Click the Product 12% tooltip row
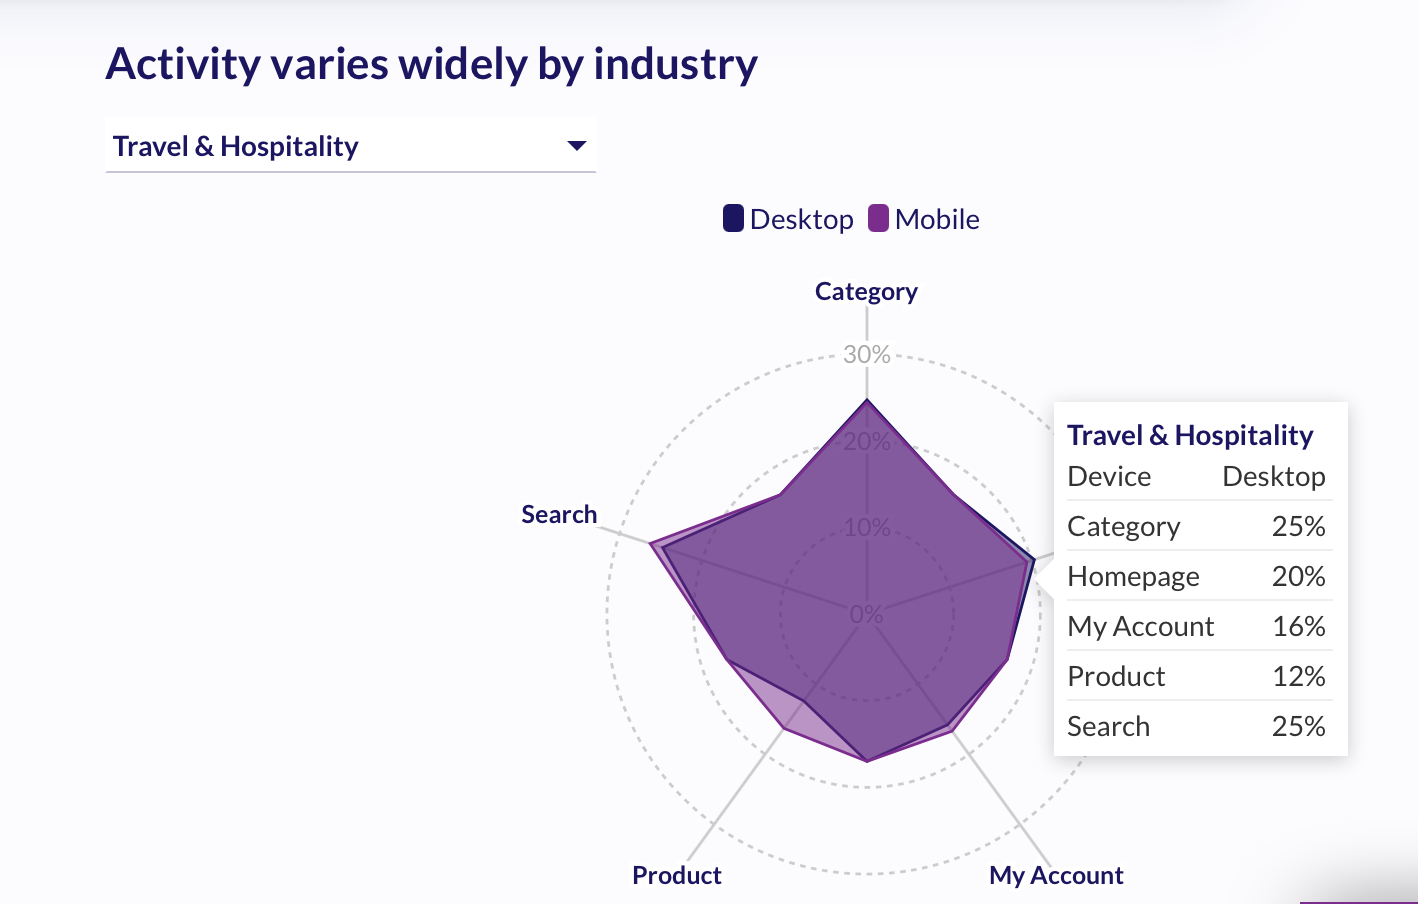1418x904 pixels. pyautogui.click(x=1196, y=676)
